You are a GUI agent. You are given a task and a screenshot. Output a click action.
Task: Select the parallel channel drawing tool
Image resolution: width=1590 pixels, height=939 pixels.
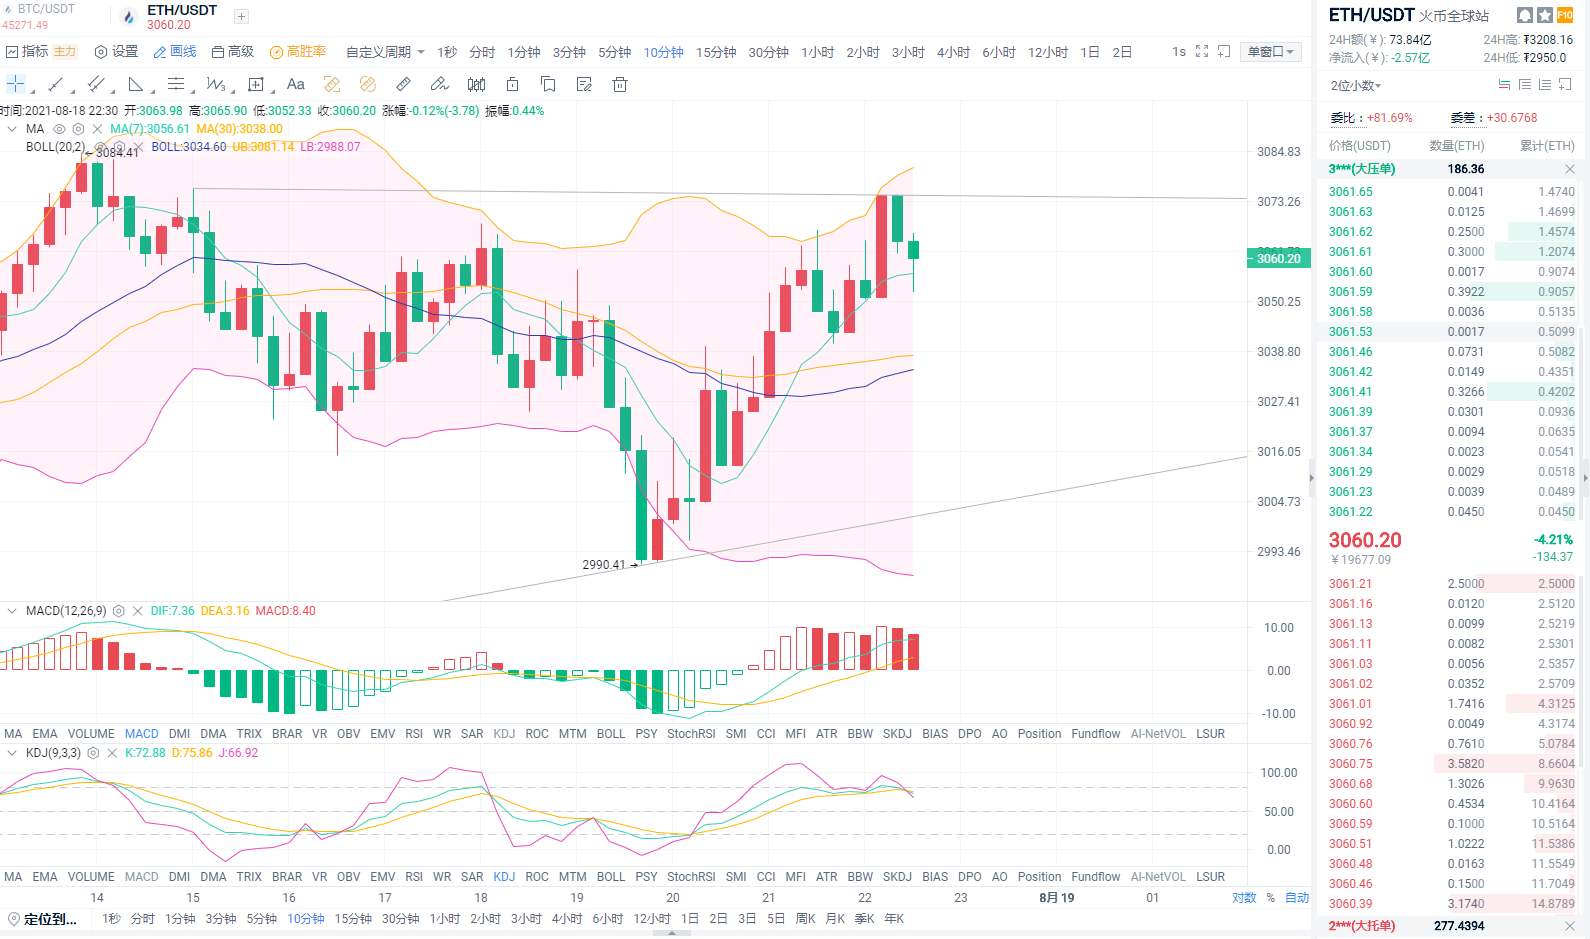96,84
